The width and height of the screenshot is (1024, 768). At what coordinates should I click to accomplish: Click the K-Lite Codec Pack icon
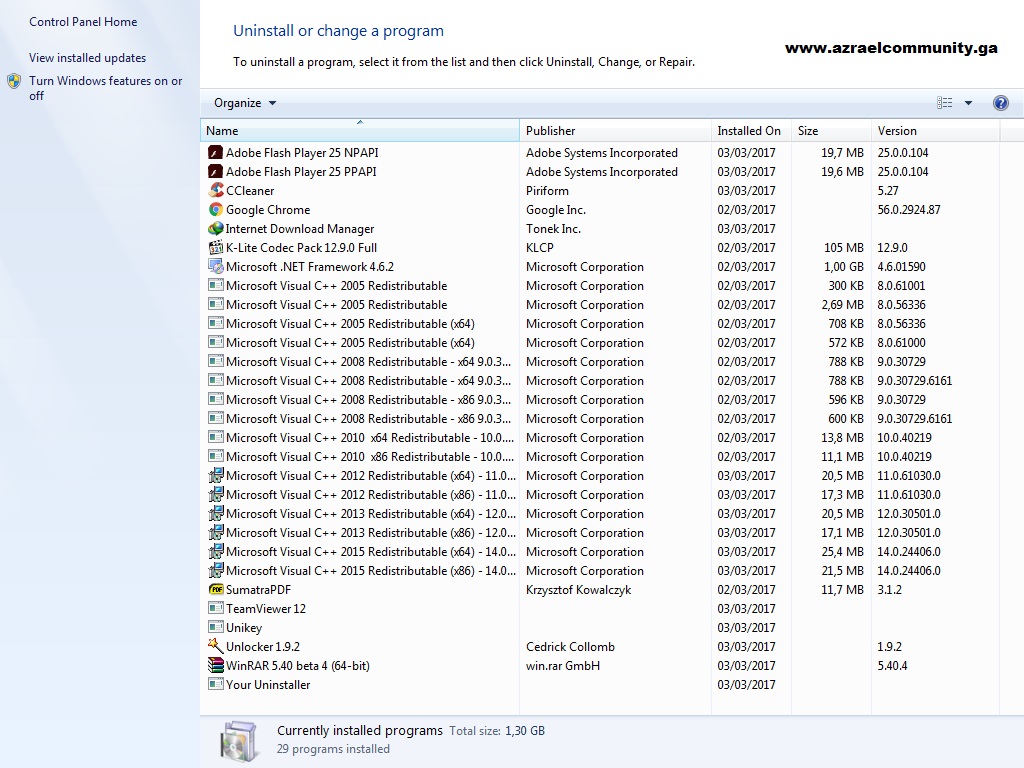216,247
